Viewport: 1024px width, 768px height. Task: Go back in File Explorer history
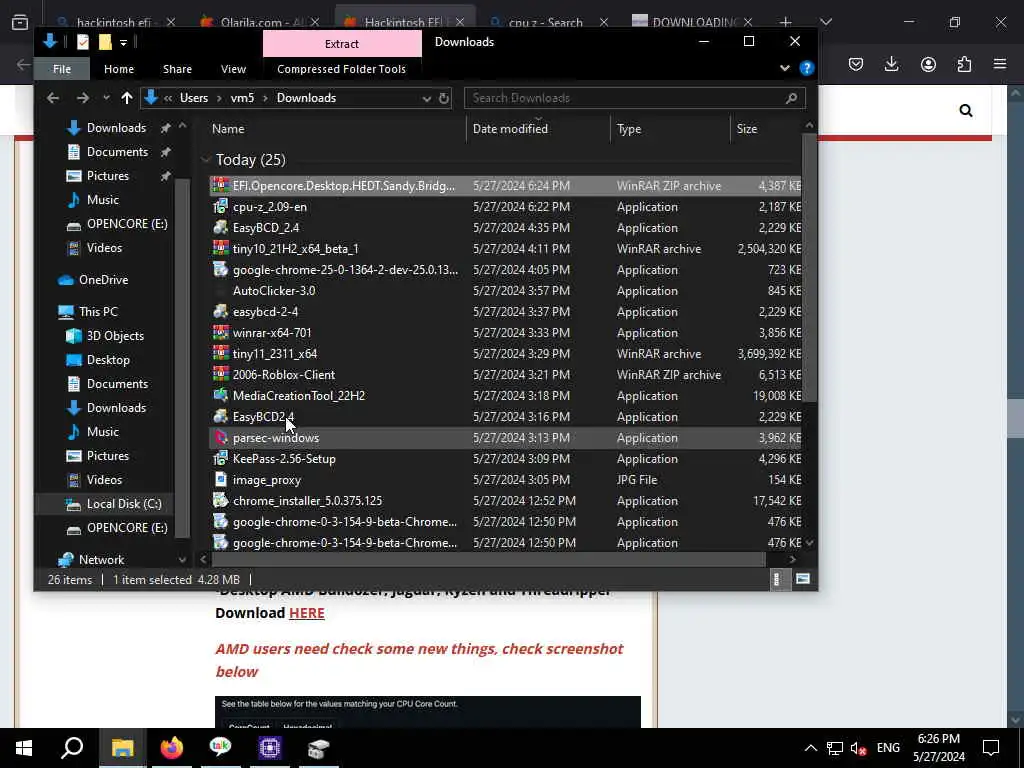click(x=53, y=98)
